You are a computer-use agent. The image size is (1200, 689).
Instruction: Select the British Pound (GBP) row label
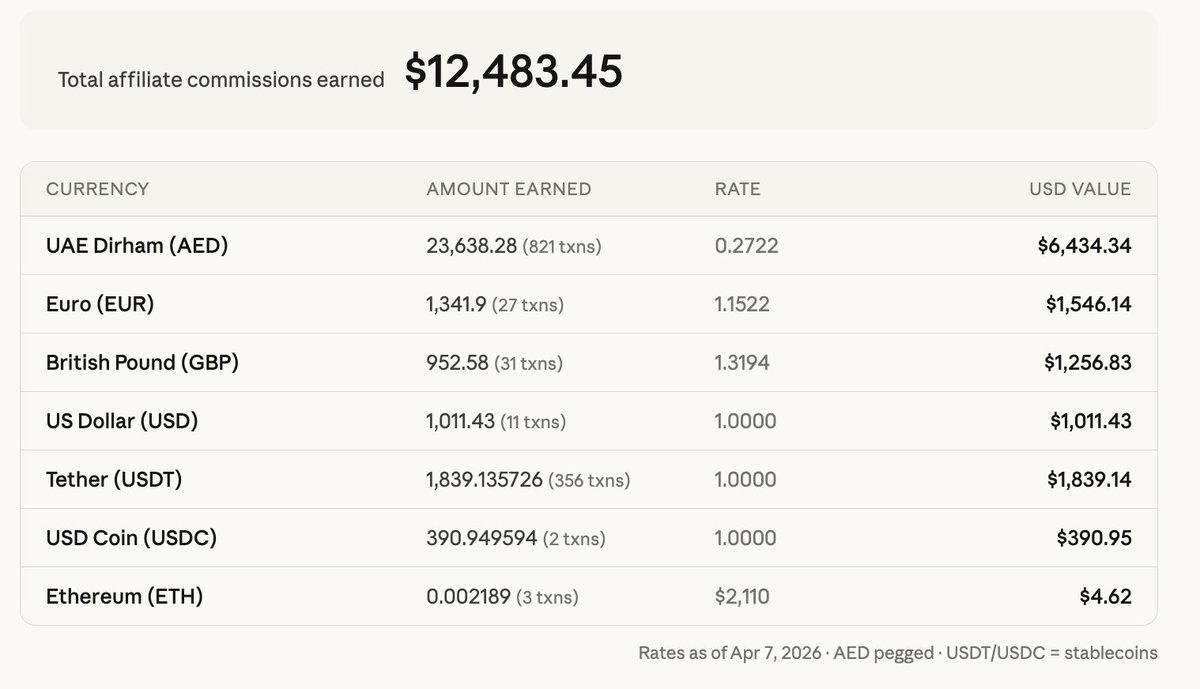pos(142,362)
